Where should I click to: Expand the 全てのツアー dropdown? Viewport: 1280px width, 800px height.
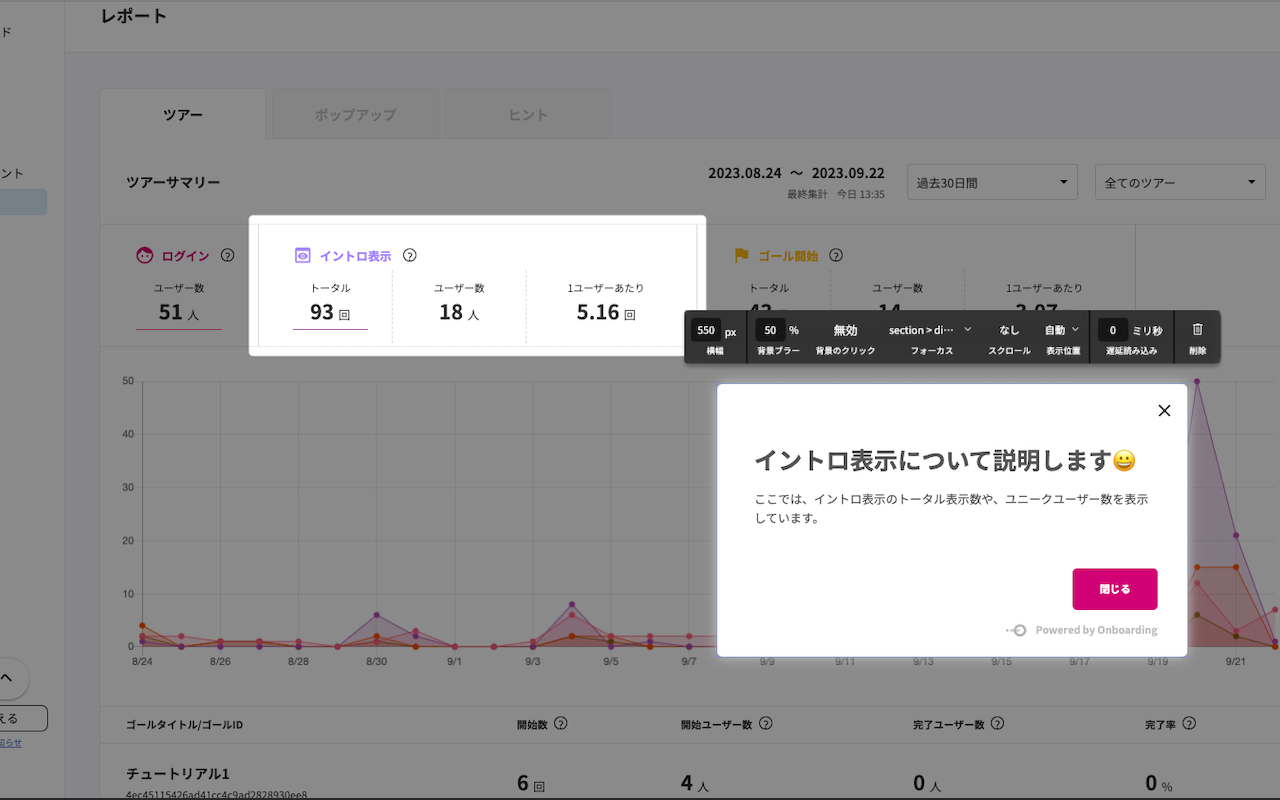[1180, 181]
